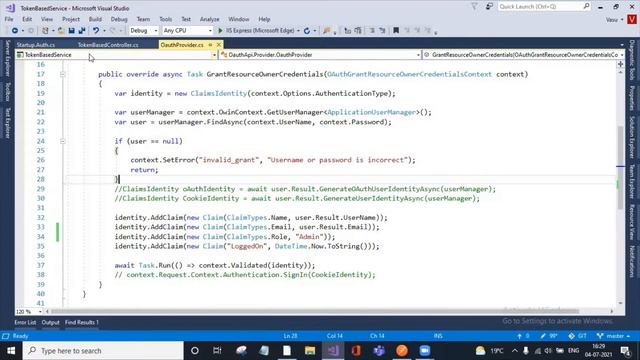Open the Tools menu
The height and width of the screenshot is (360, 640).
(x=165, y=19)
